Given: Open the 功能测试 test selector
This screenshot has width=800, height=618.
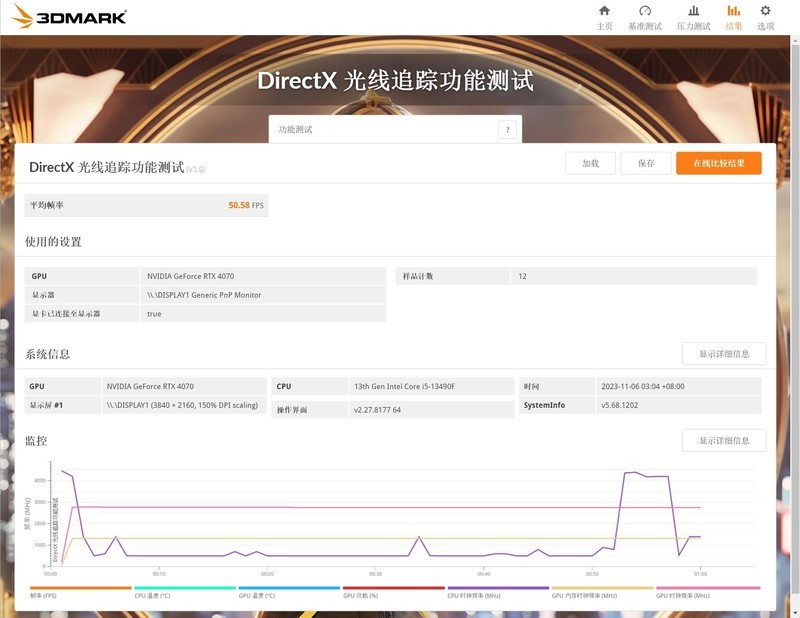Looking at the screenshot, I should tap(380, 130).
